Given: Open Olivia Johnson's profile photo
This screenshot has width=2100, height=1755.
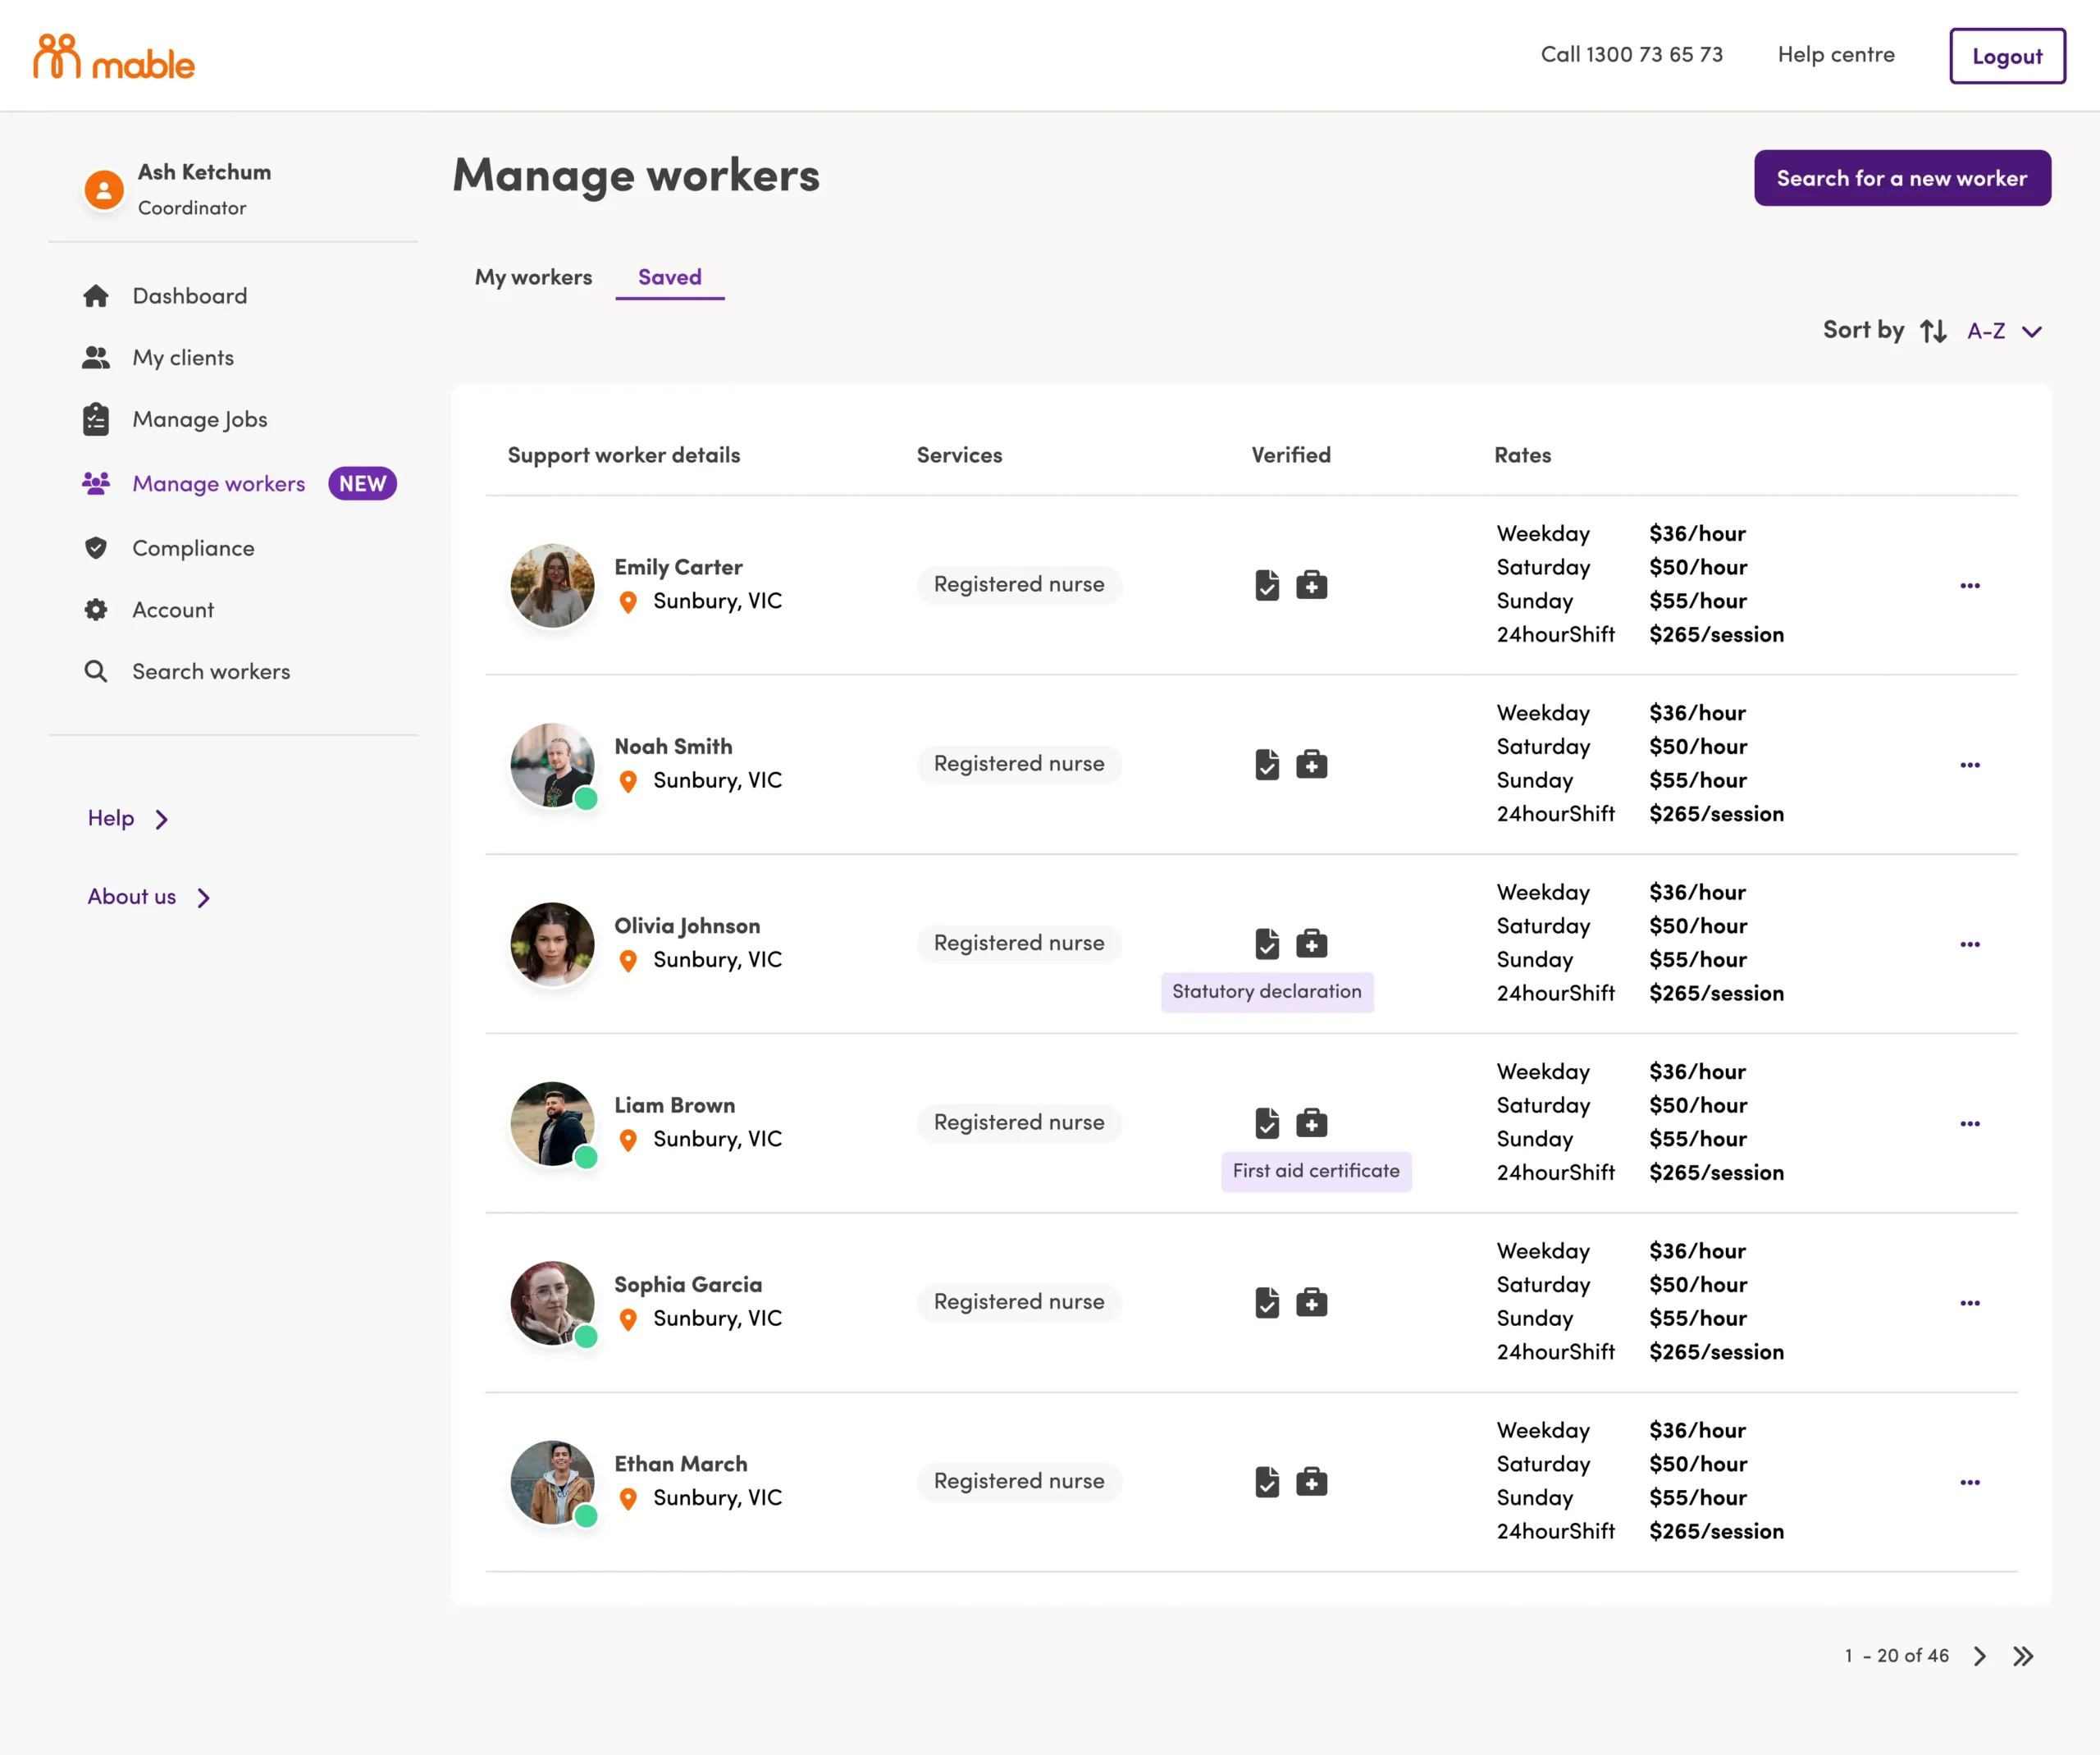Looking at the screenshot, I should tap(553, 944).
